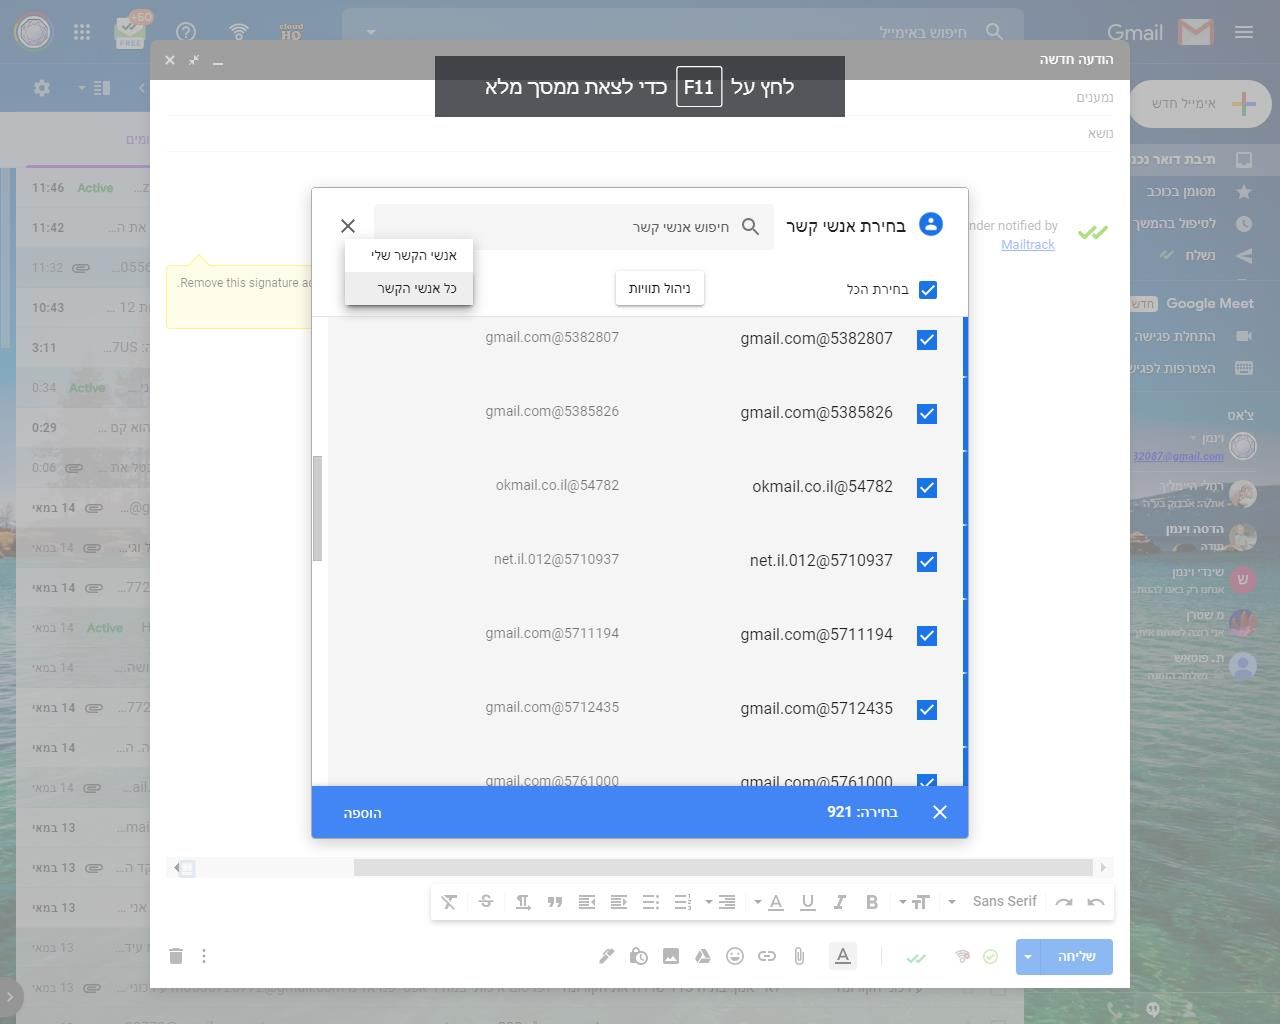Screen dimensions: 1280x1024
Task: Click the contact search input field
Action: tap(574, 227)
